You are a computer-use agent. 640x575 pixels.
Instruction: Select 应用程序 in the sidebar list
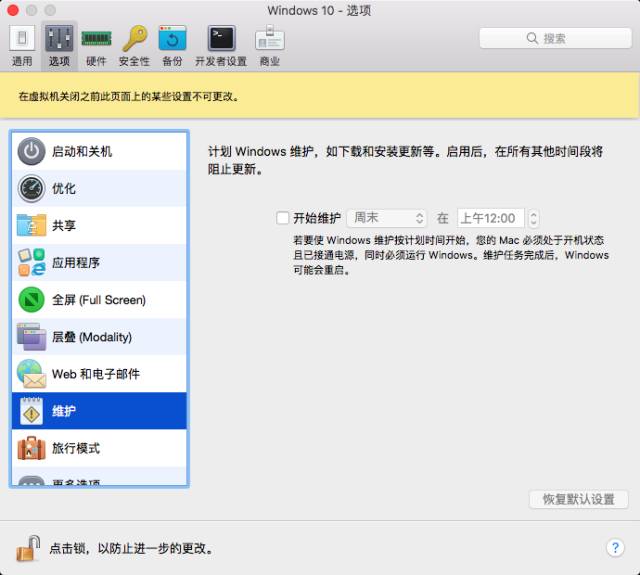[x=99, y=262]
